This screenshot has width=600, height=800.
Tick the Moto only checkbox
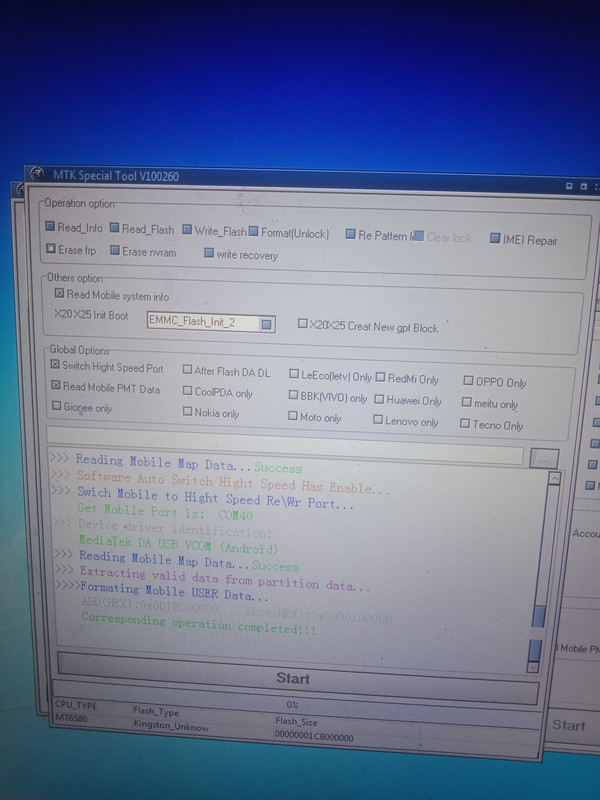[x=292, y=416]
